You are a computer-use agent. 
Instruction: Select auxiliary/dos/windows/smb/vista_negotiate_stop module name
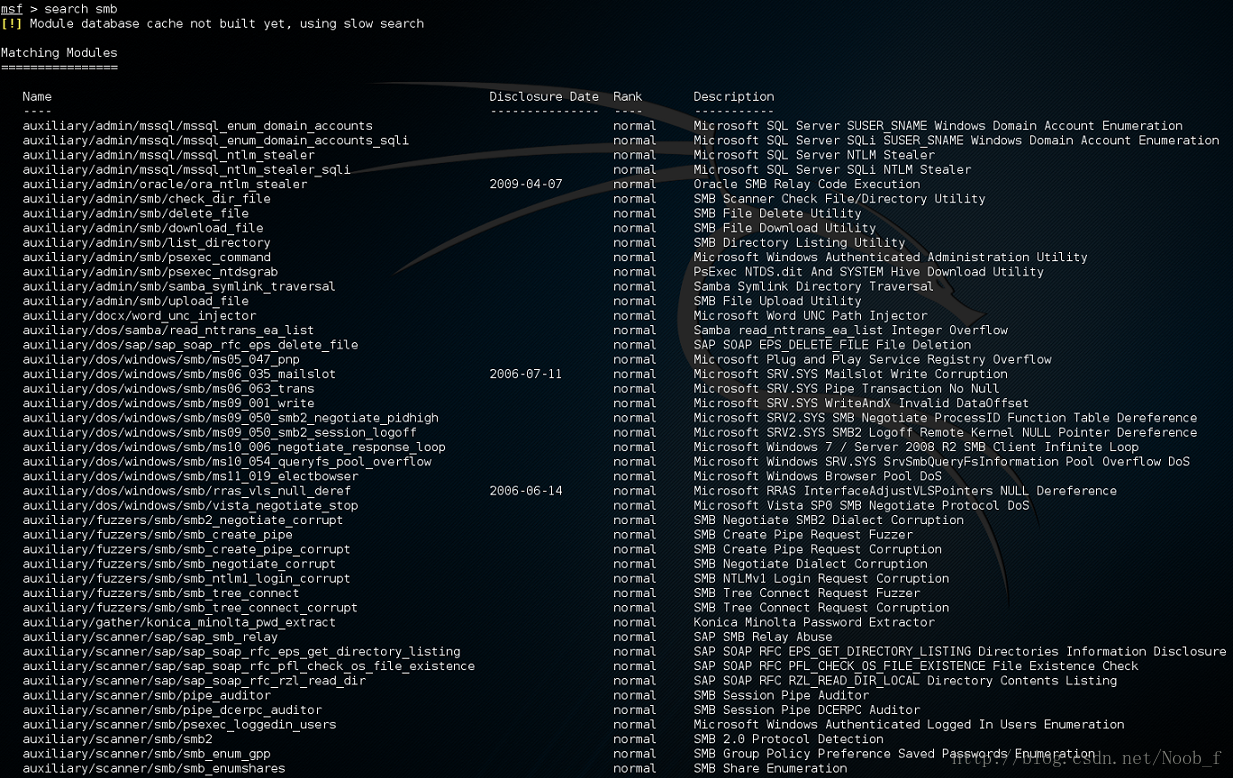point(191,506)
